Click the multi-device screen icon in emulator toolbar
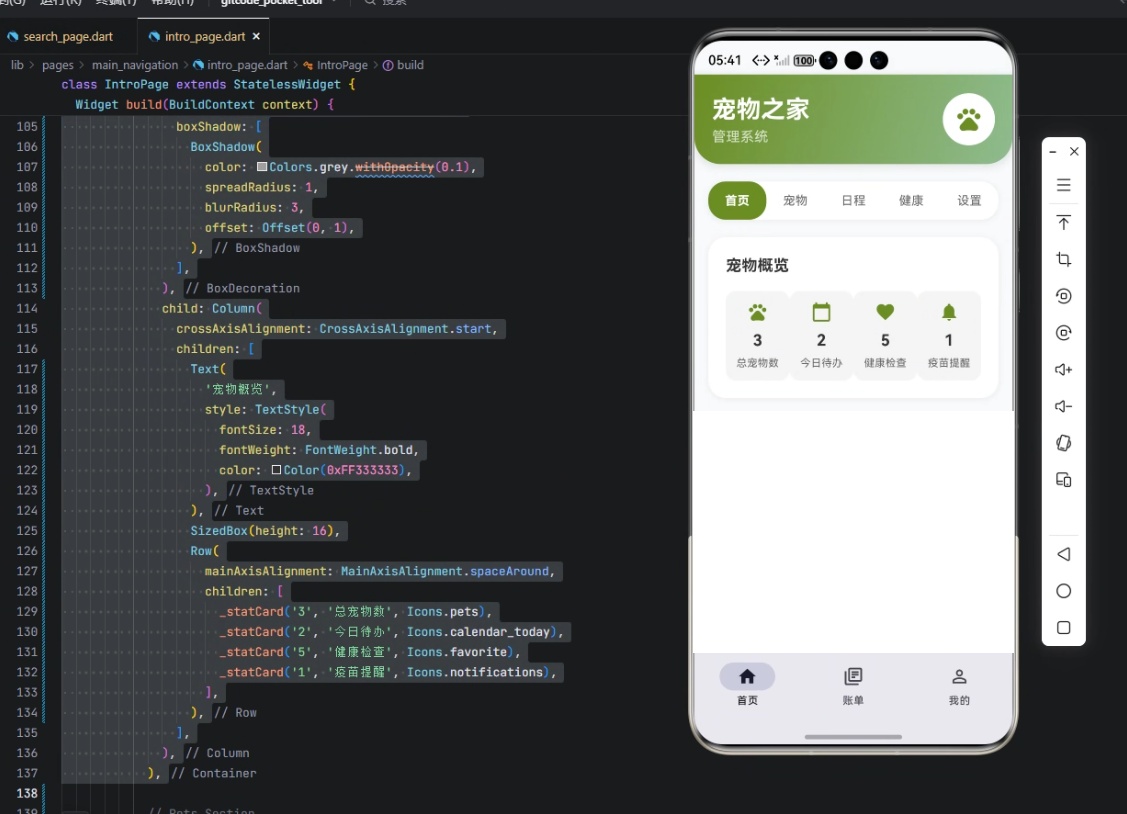Screen dimensions: 1127x814 [1064, 480]
